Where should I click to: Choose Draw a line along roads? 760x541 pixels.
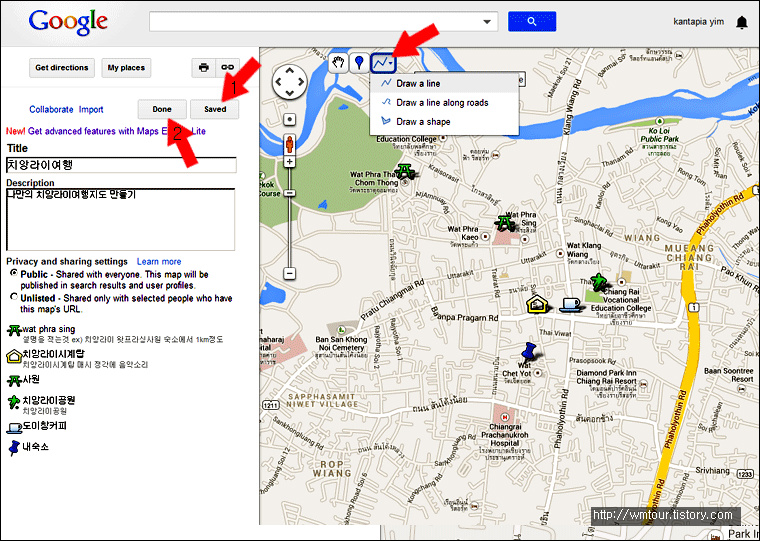coord(444,103)
